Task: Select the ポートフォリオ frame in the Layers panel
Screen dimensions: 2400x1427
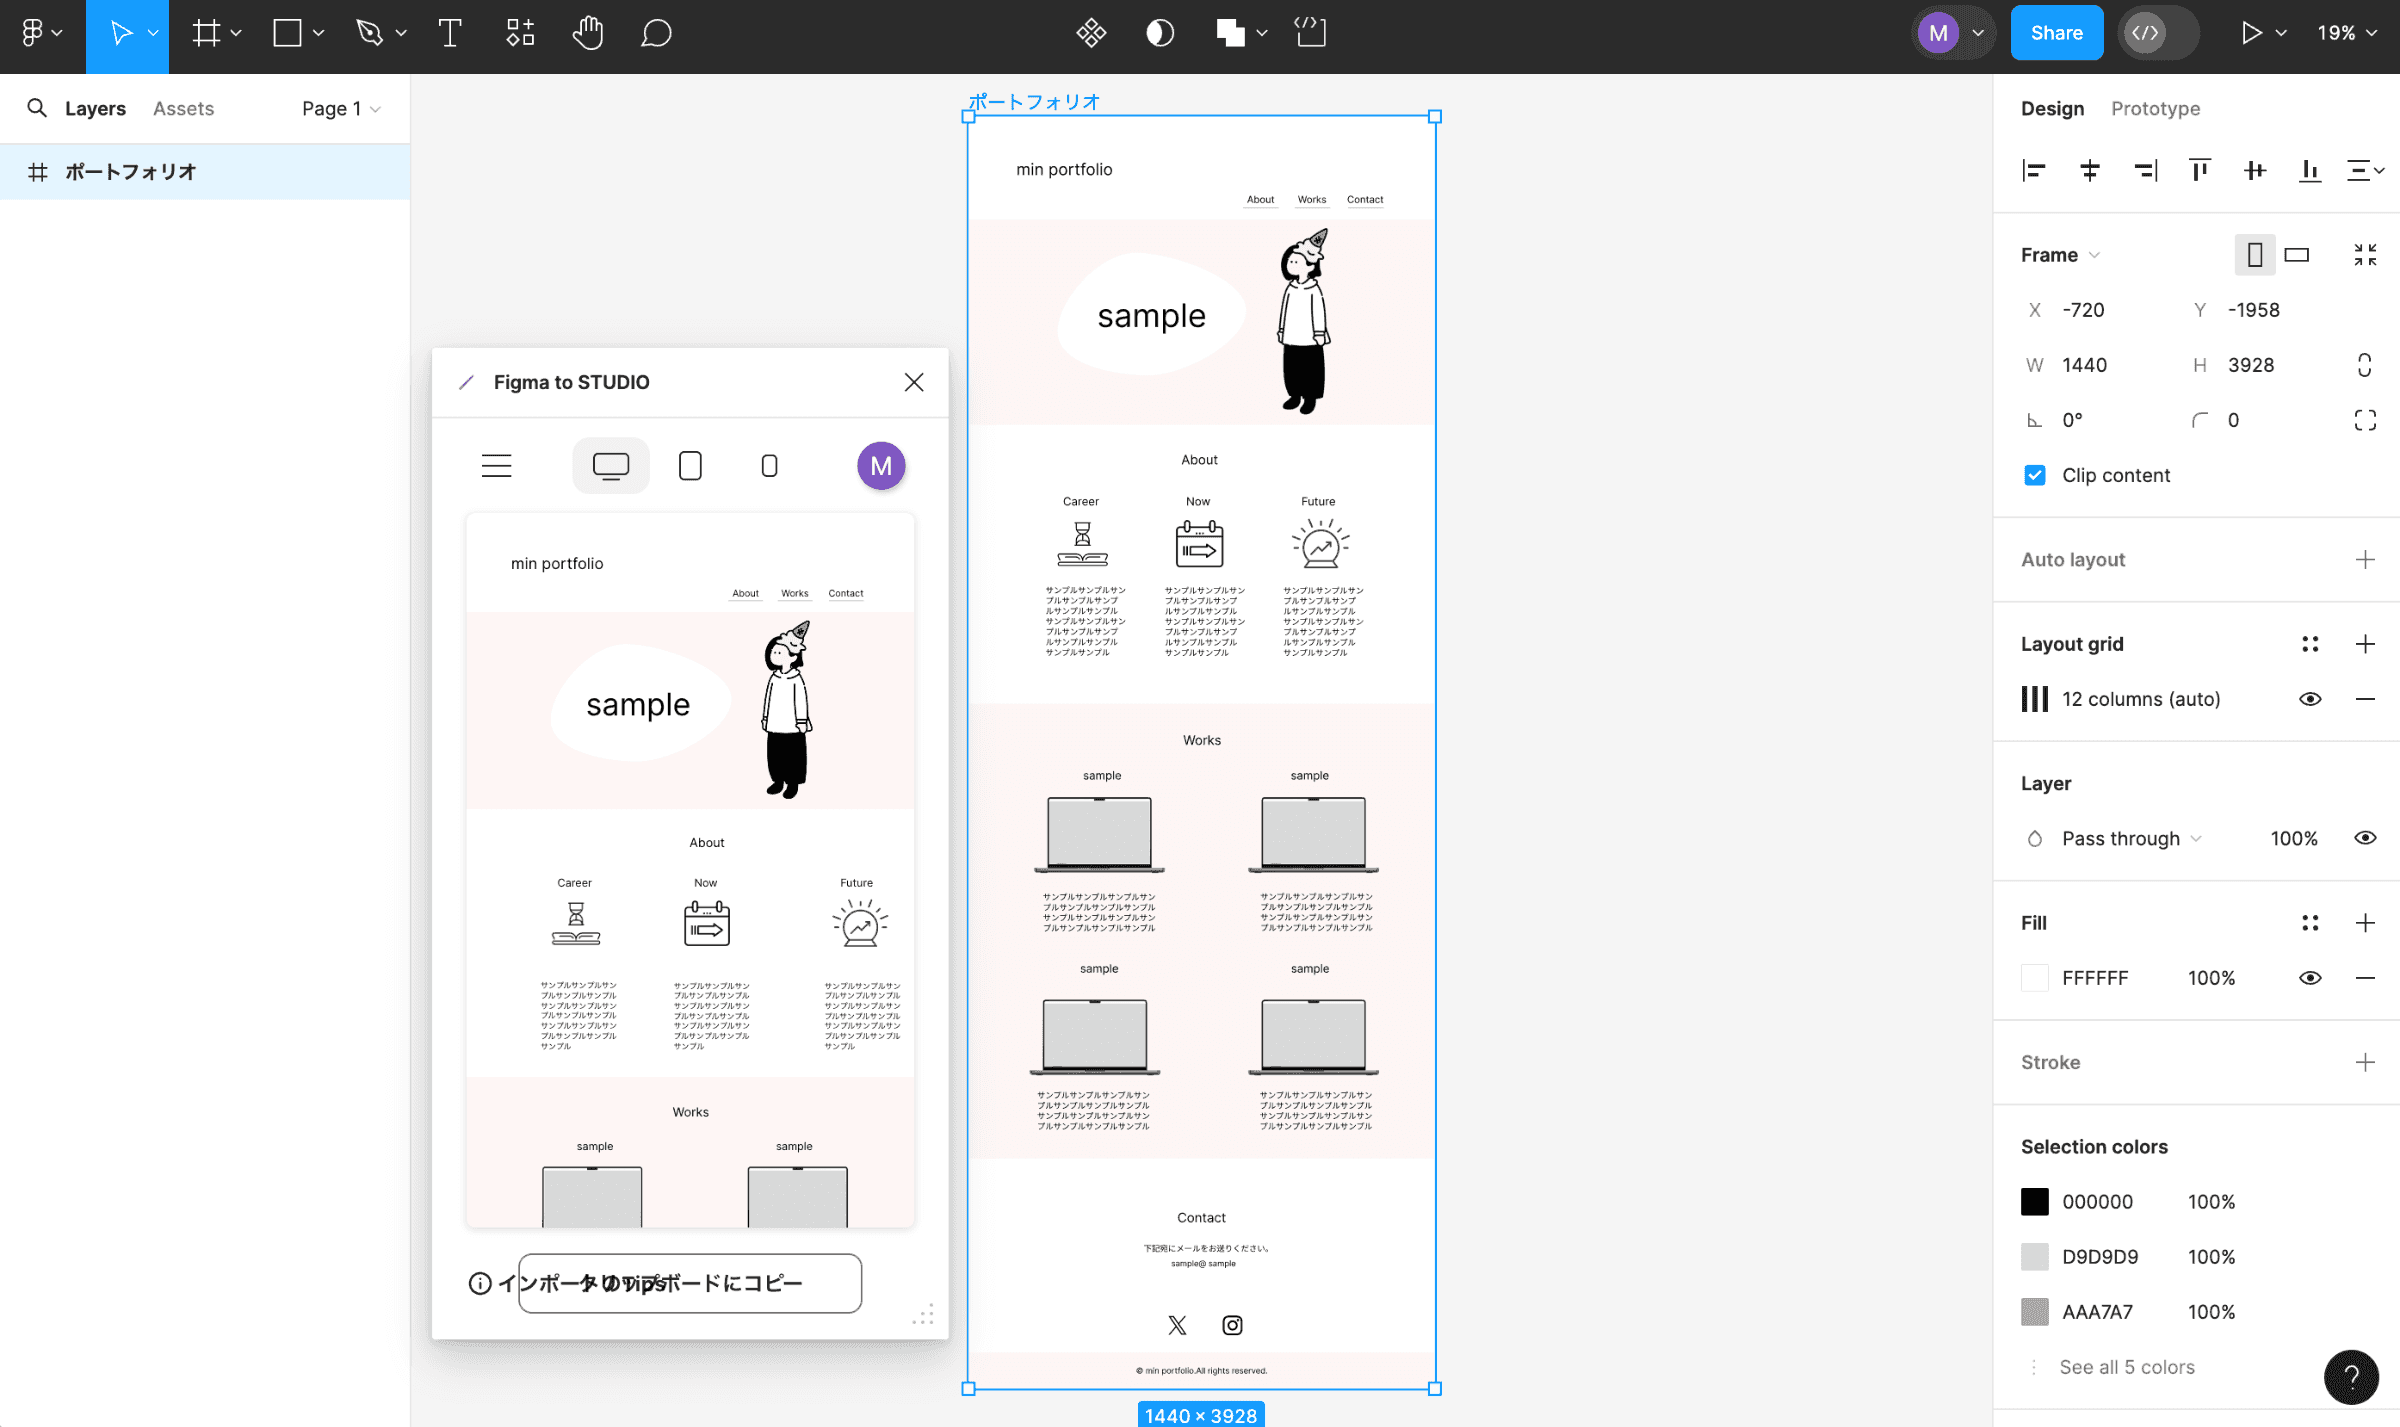Action: [x=130, y=171]
